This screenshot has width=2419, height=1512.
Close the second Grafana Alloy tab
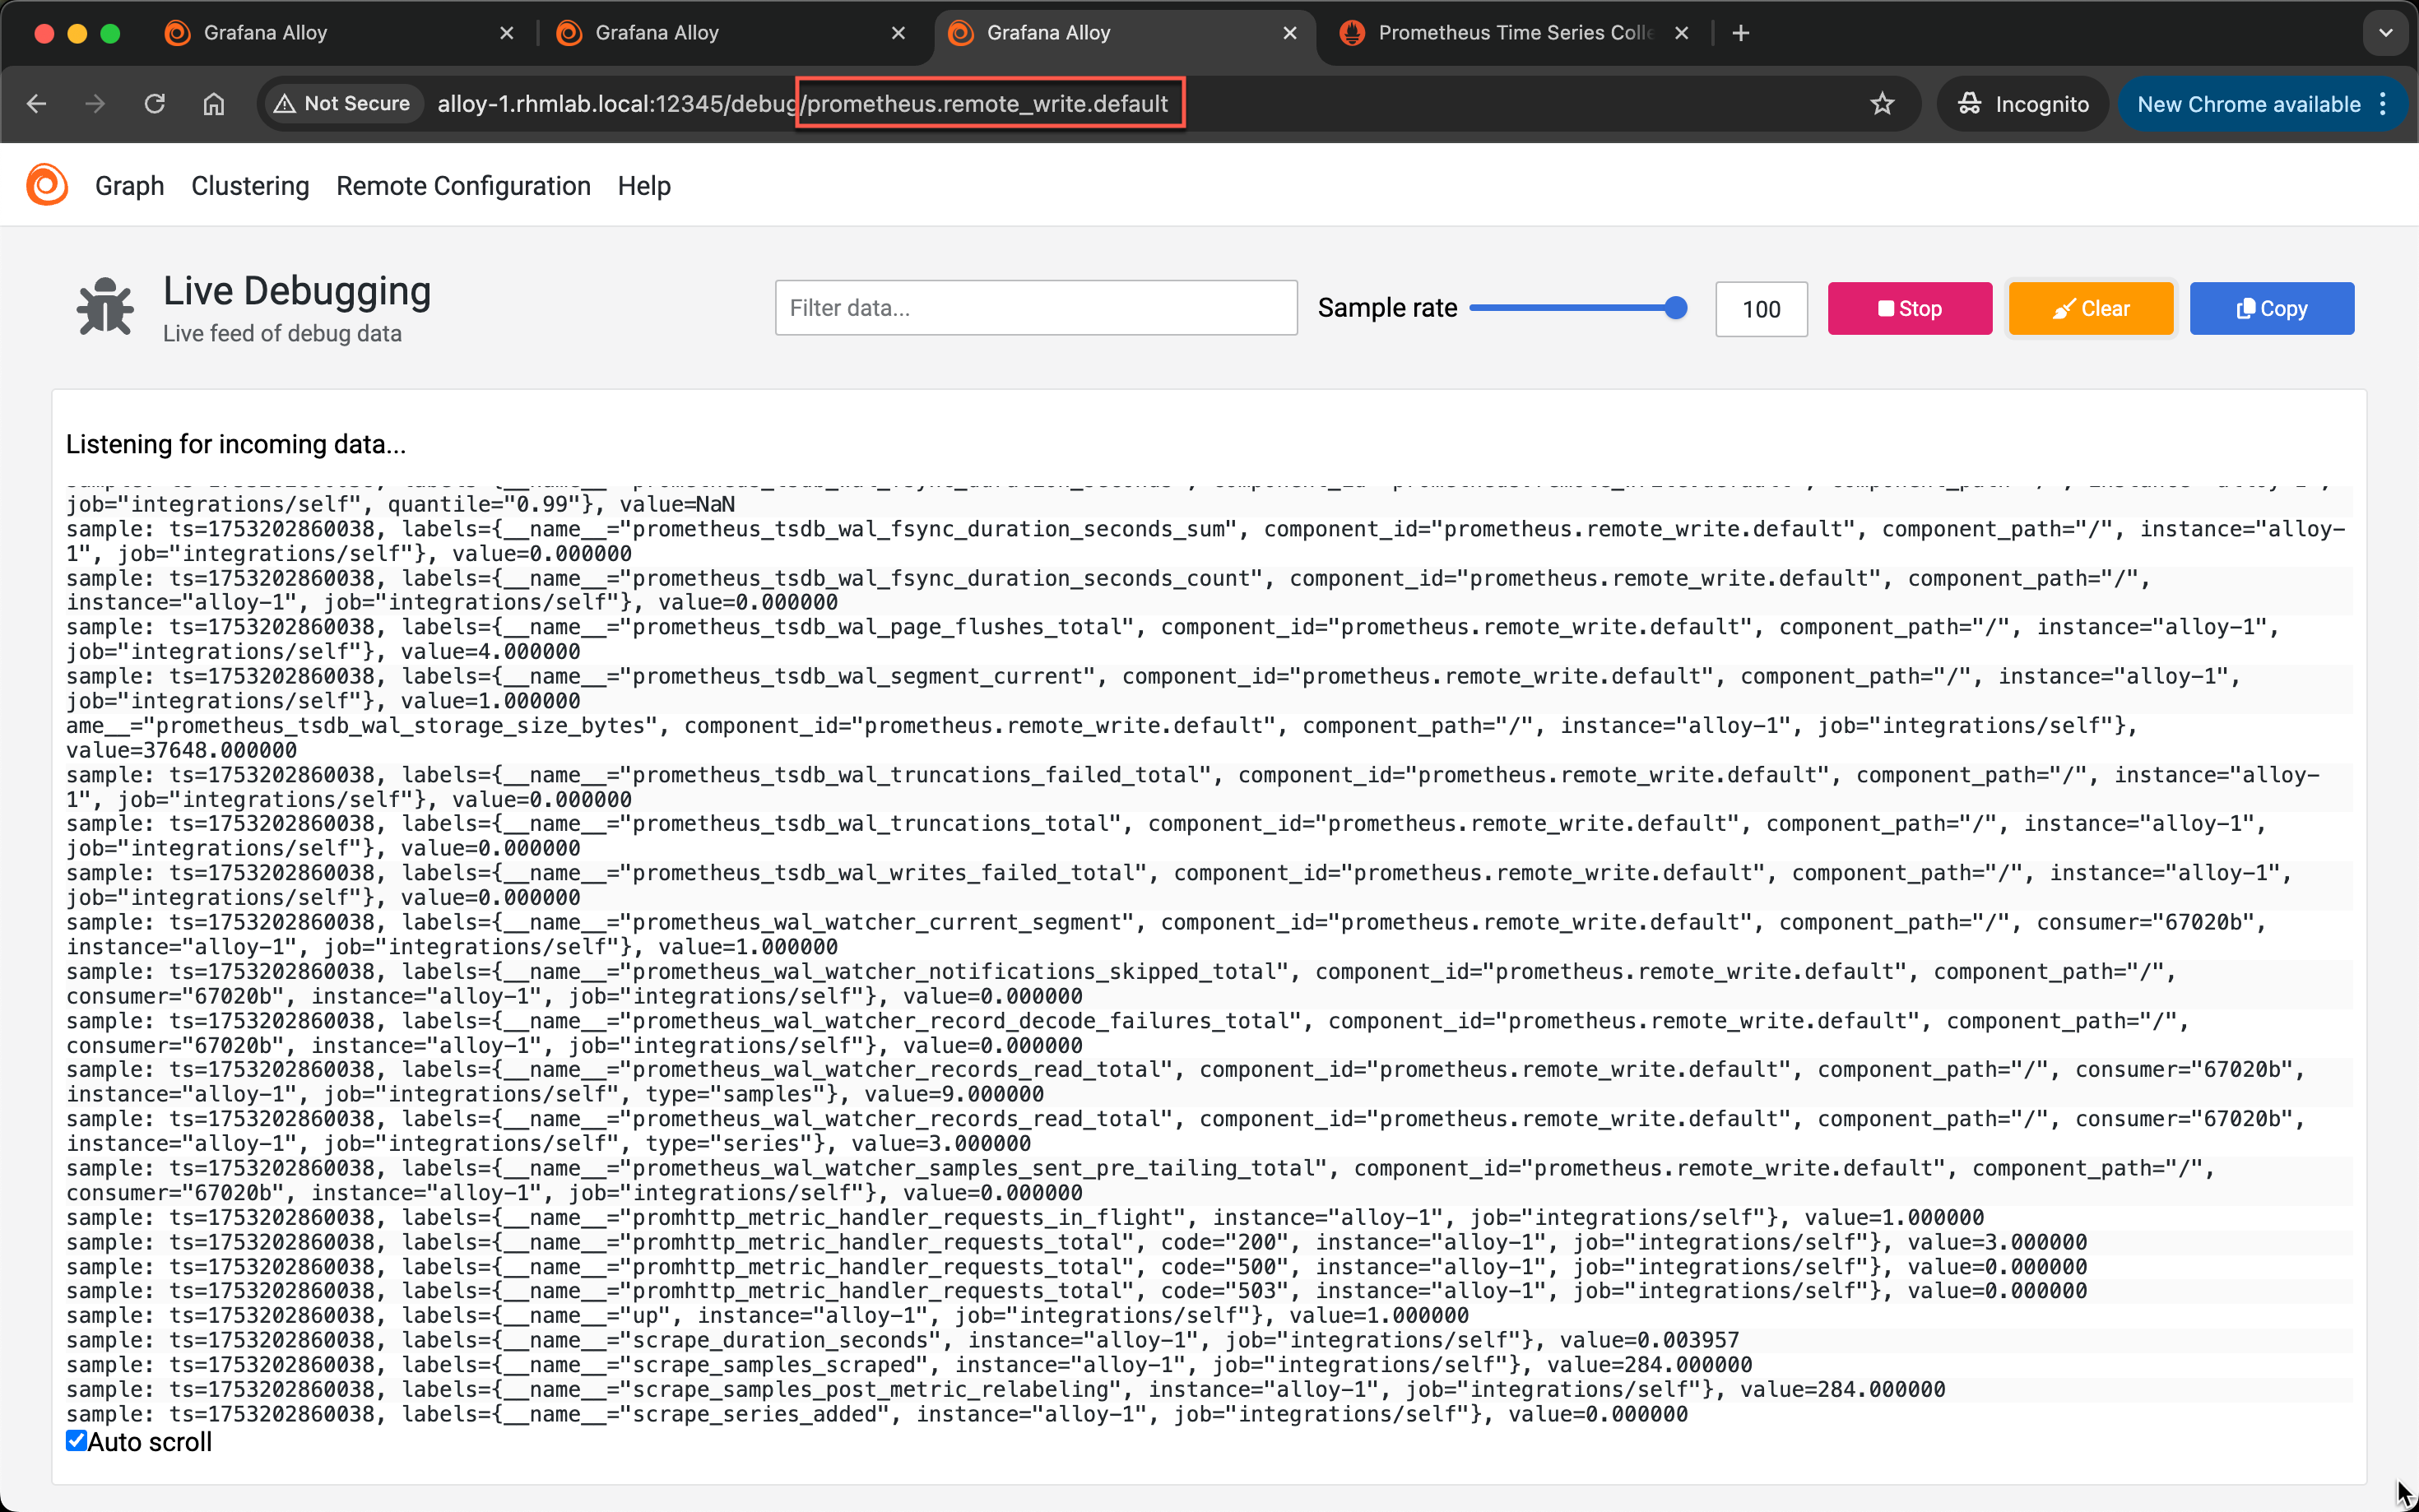point(898,33)
